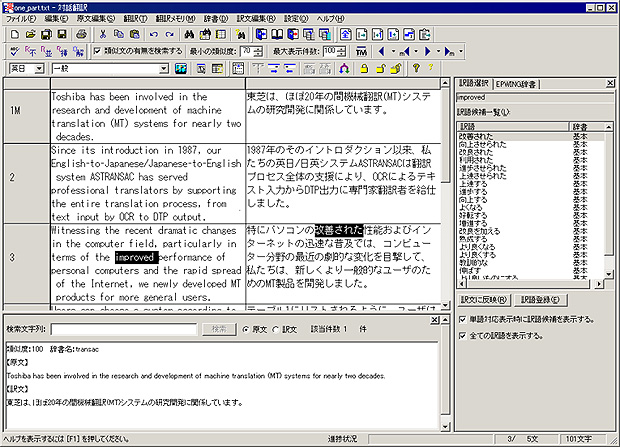The image size is (620, 447).
Task: Close the translation word selection panel
Action: (610, 83)
